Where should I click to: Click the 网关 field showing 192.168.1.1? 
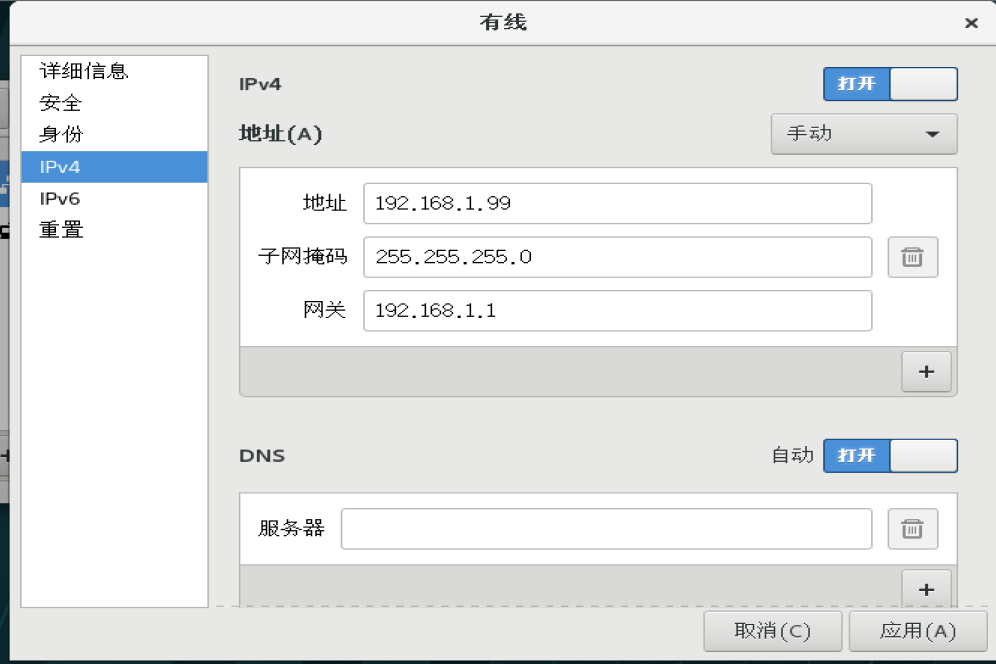(x=617, y=311)
